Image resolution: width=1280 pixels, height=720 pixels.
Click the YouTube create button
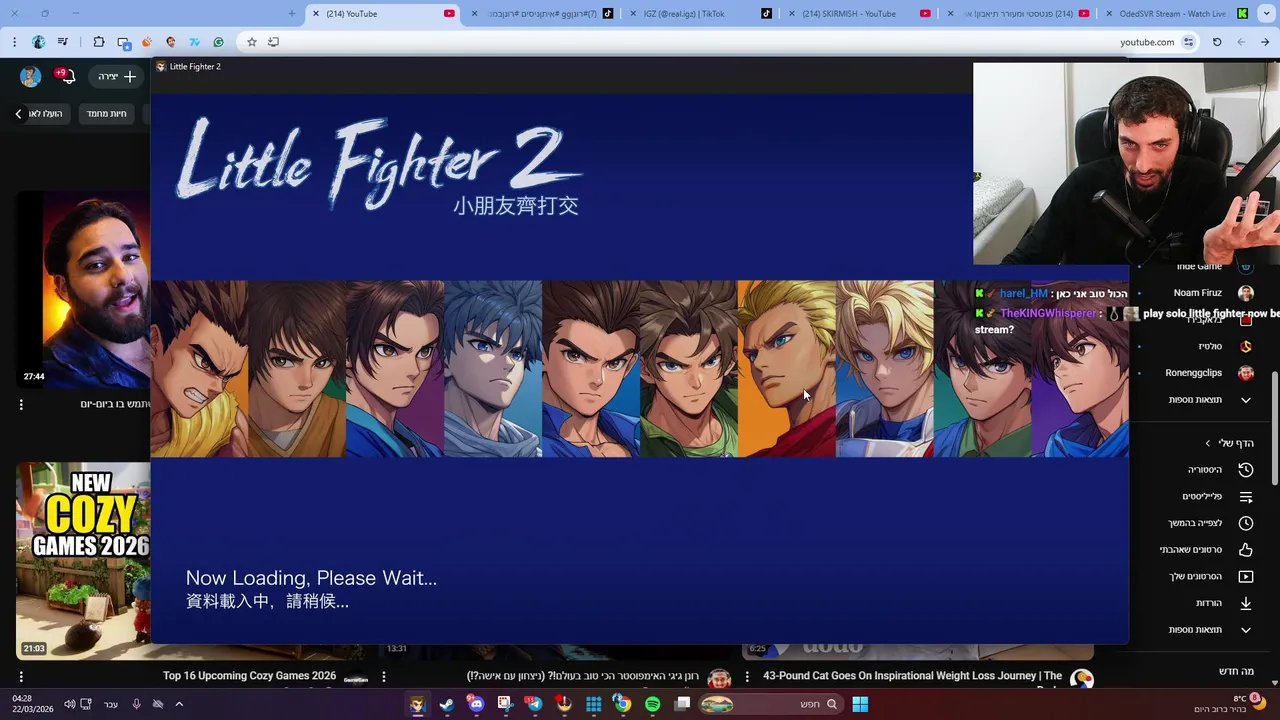(116, 76)
